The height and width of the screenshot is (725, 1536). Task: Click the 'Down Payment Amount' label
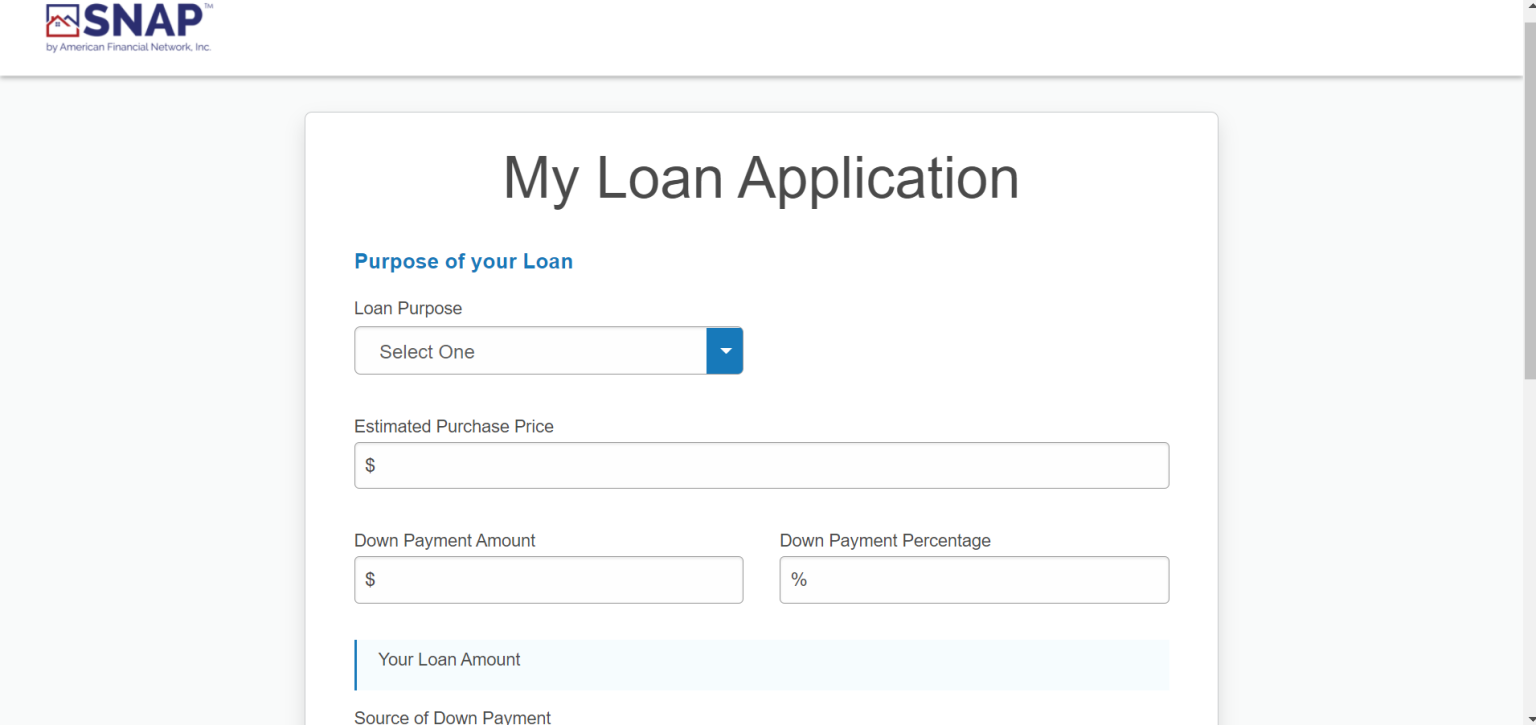445,541
